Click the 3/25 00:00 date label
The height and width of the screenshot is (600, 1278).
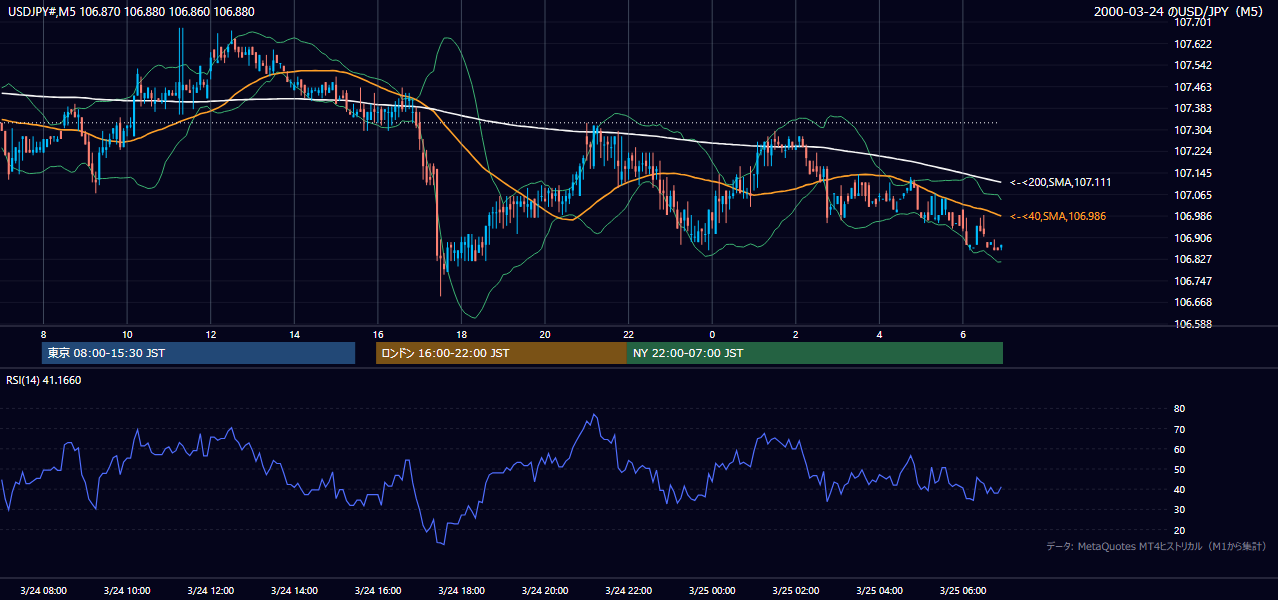point(711,591)
